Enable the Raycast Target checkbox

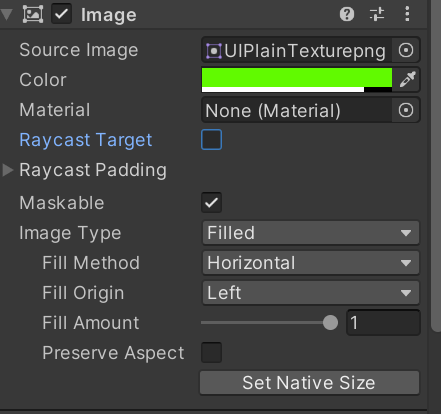click(211, 139)
